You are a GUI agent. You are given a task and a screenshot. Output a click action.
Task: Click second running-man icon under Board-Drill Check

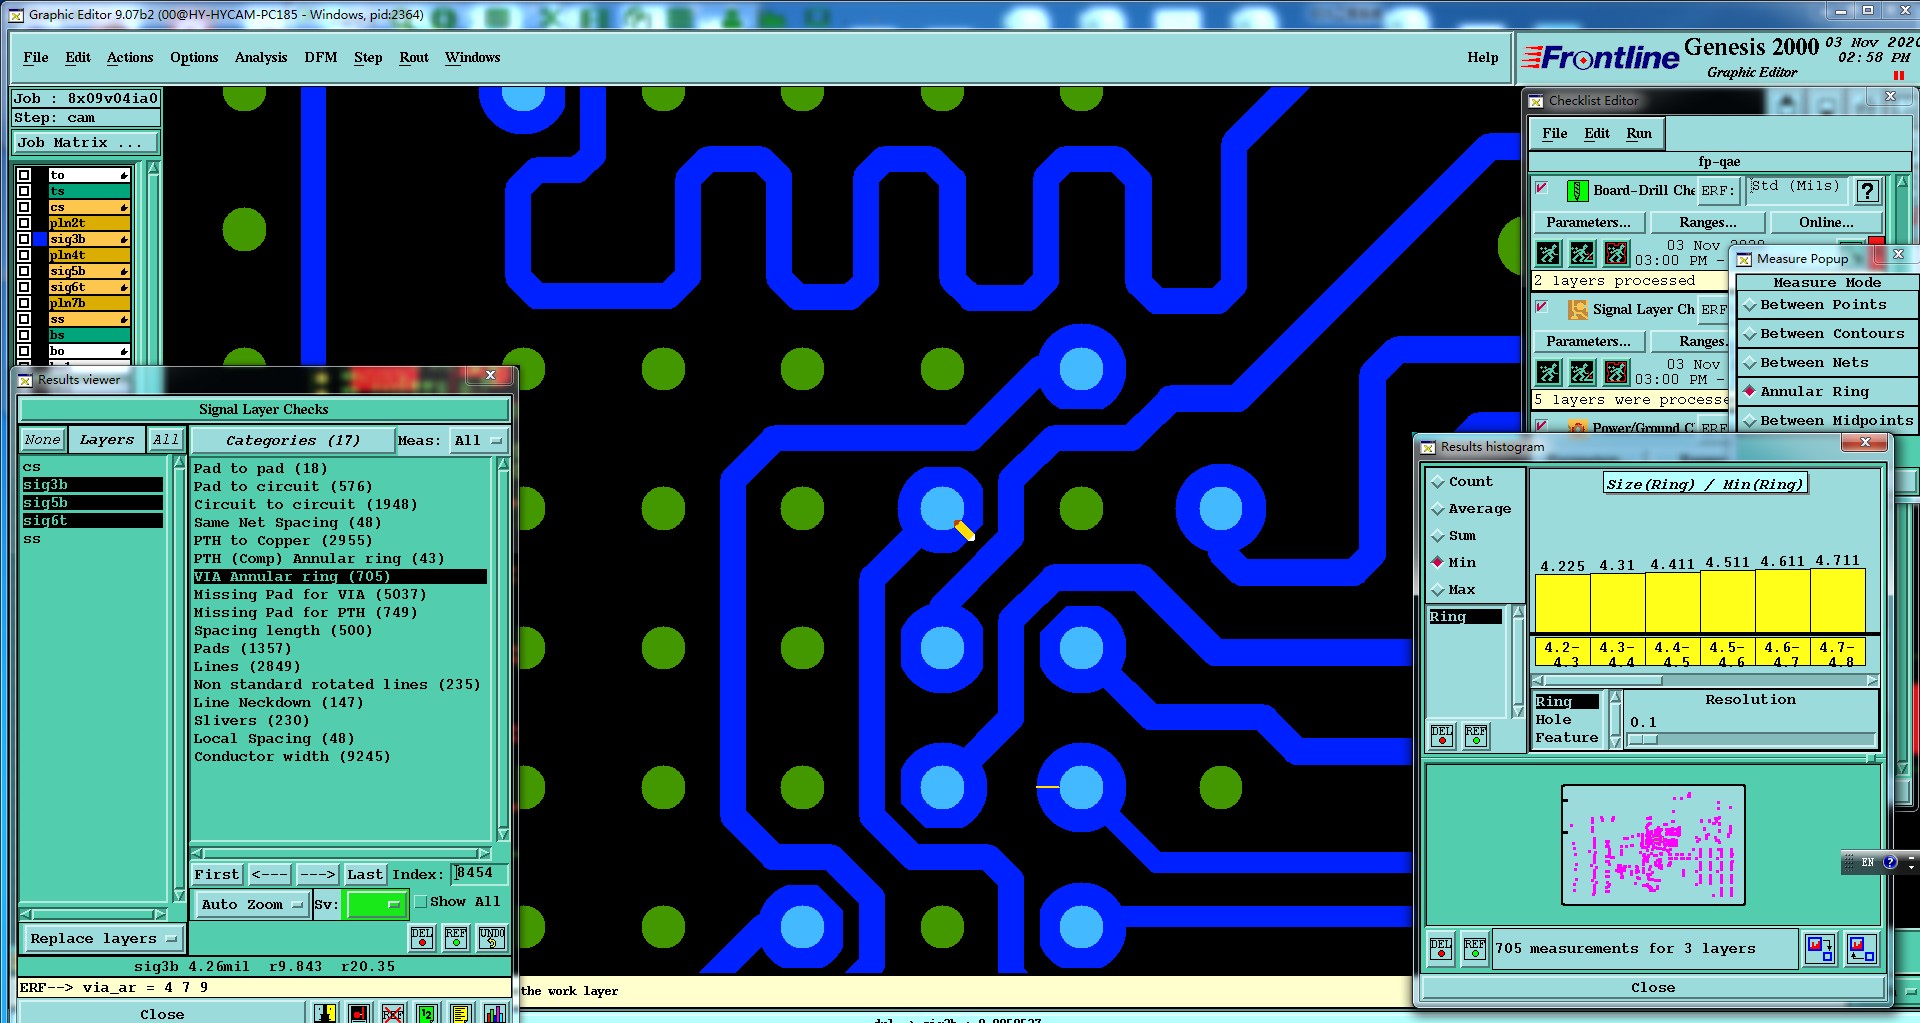1582,253
